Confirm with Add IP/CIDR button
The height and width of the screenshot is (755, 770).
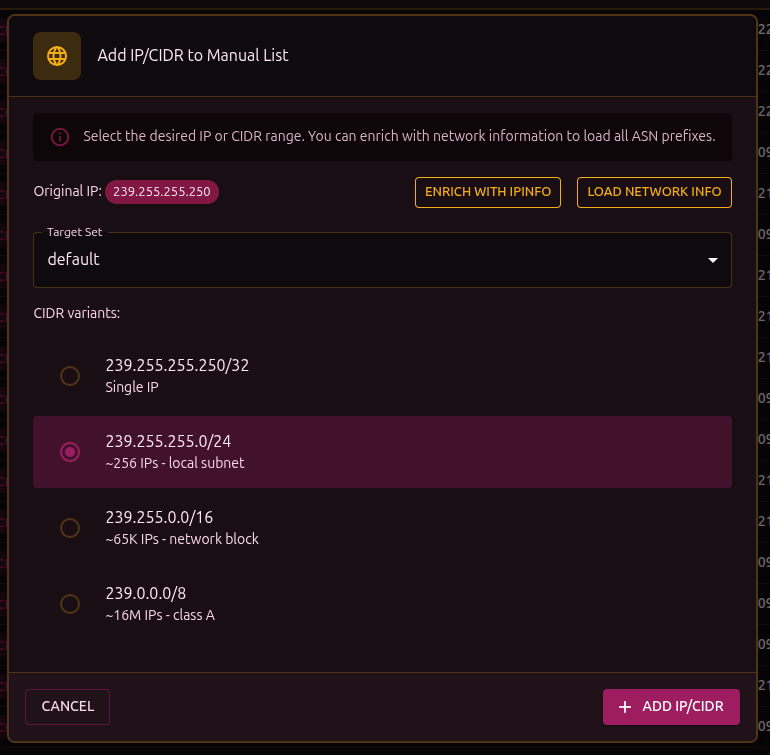click(x=670, y=707)
